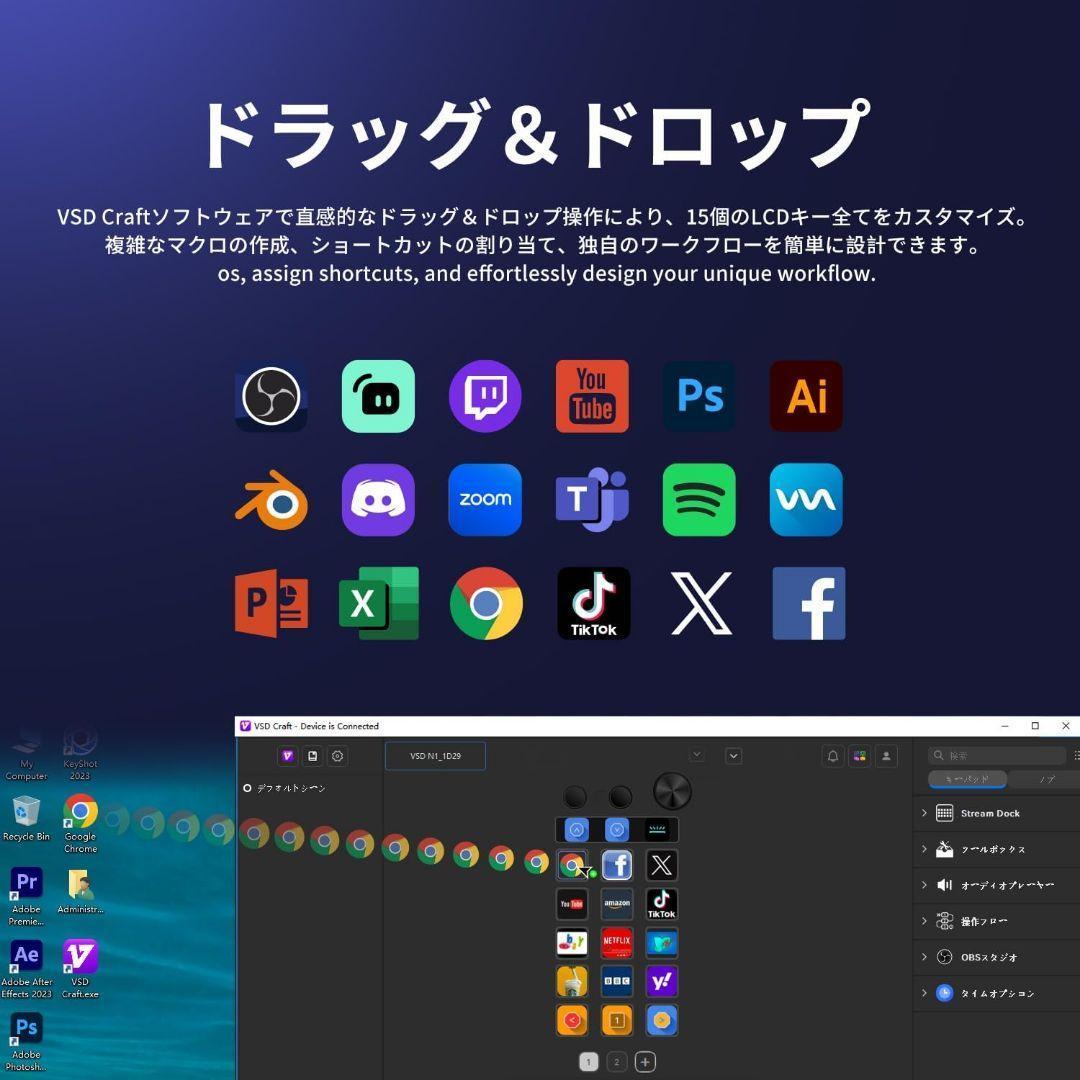Open the Adobe Premiere desktop shortcut
This screenshot has height=1080, width=1080.
click(26, 896)
